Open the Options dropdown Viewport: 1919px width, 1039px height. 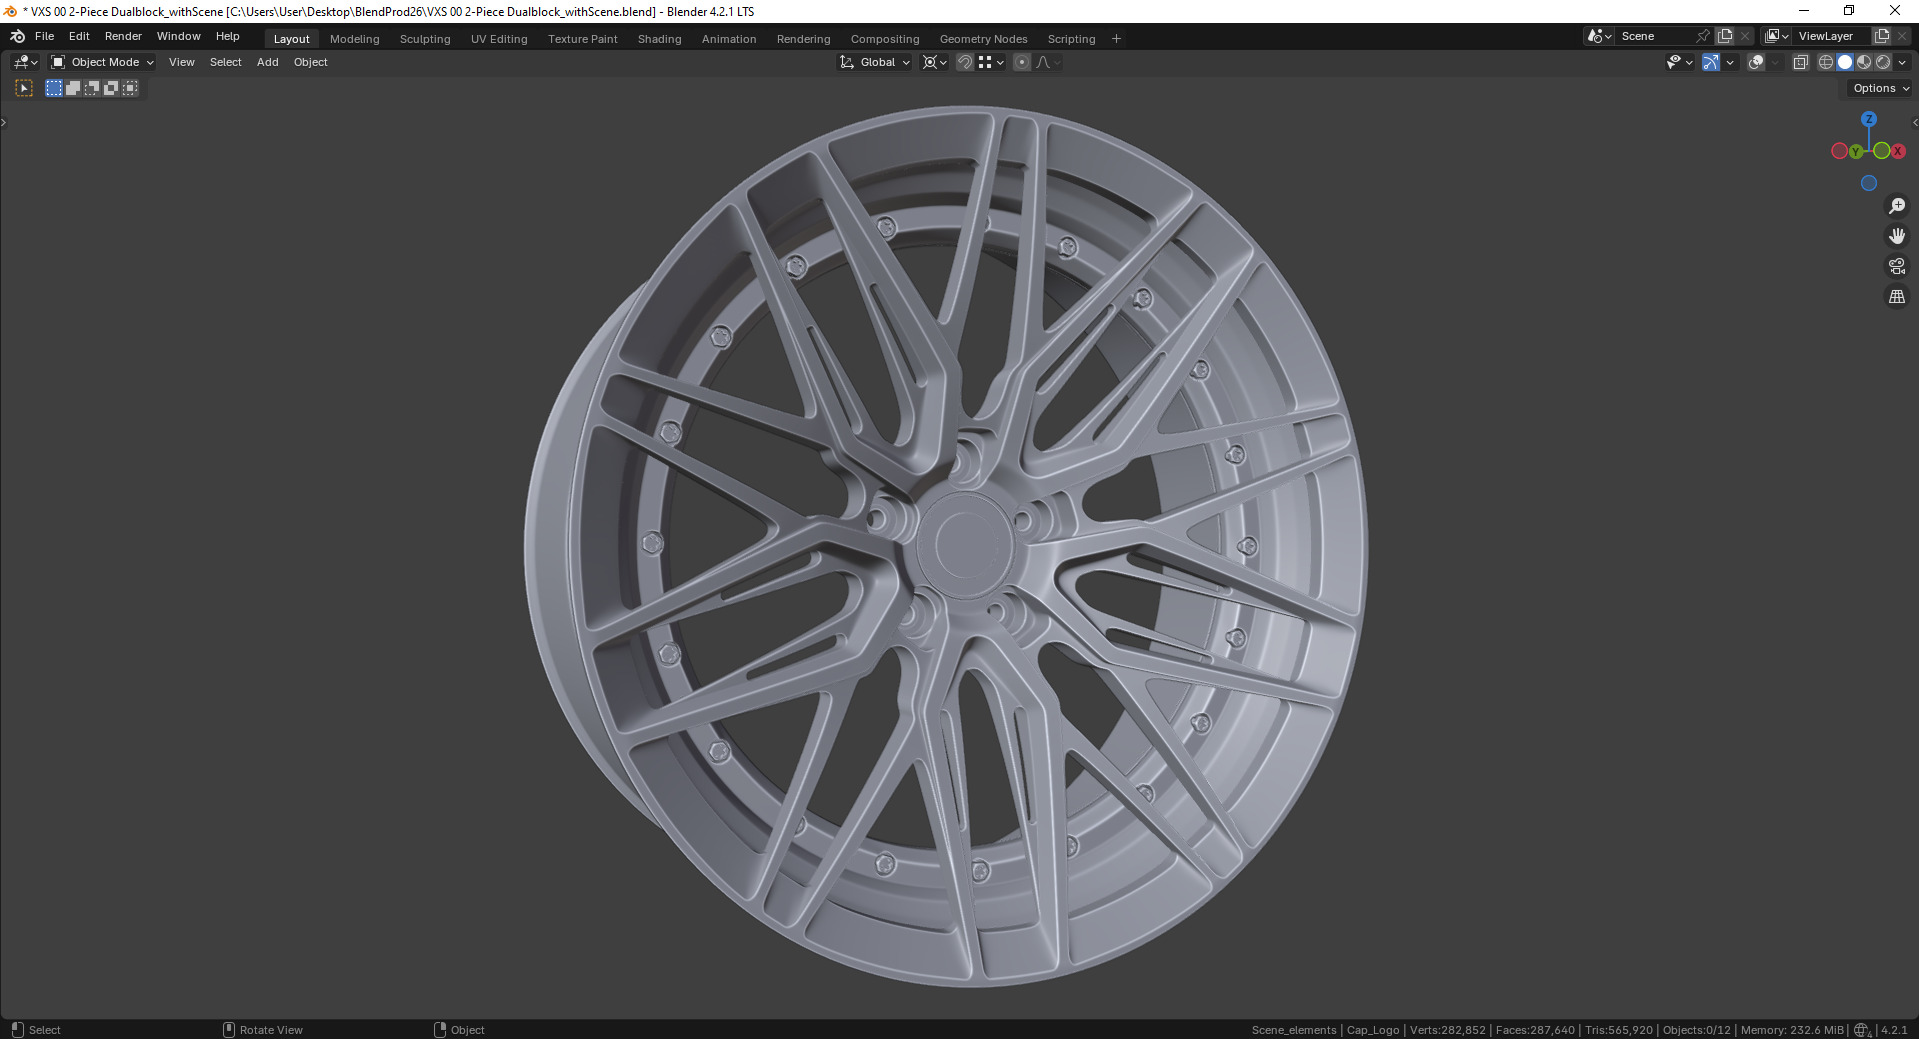coord(1881,88)
